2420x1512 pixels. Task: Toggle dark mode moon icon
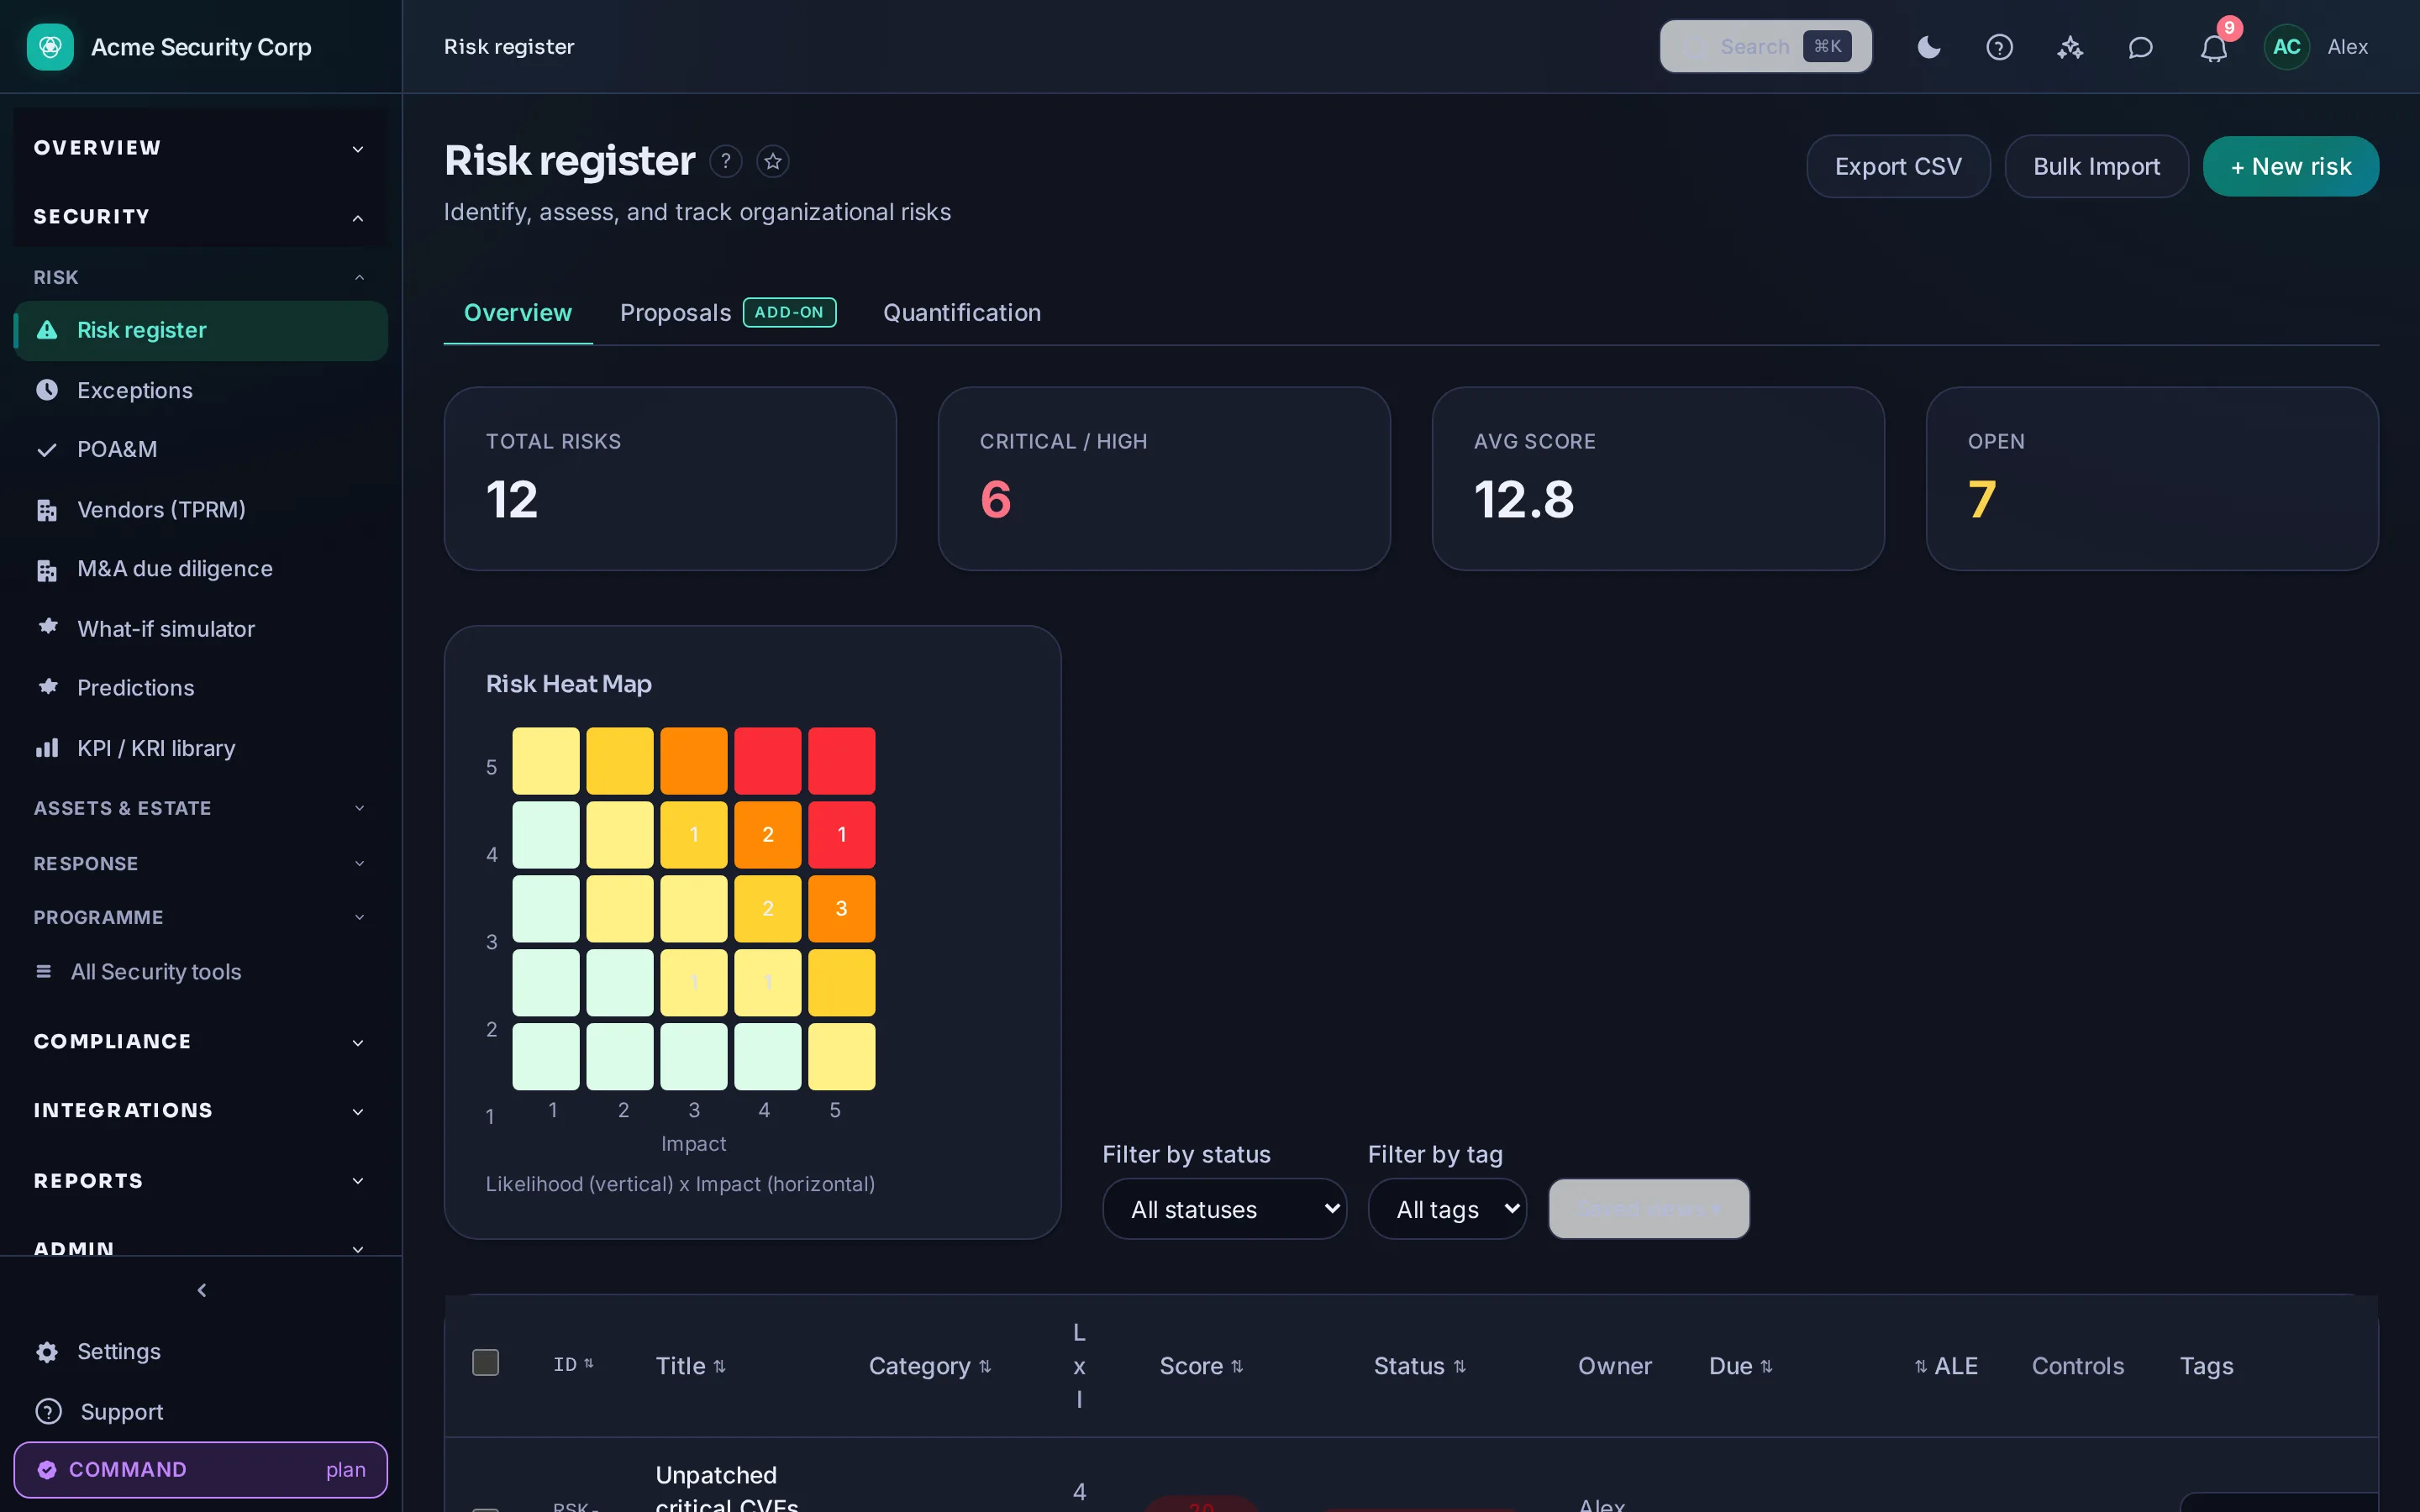(x=1929, y=47)
